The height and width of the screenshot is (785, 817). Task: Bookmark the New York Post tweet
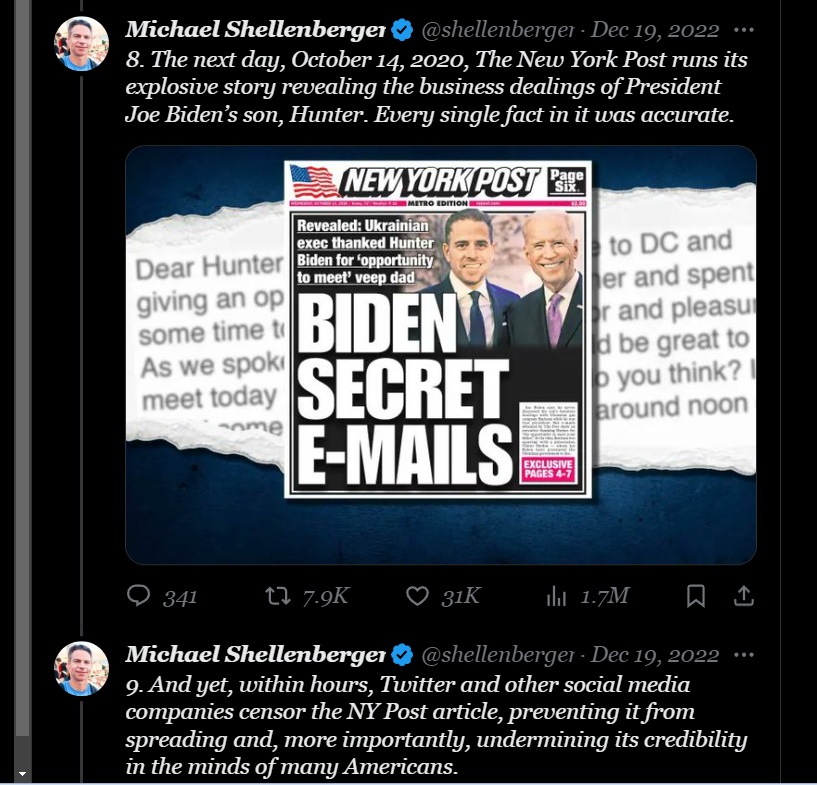tap(696, 596)
